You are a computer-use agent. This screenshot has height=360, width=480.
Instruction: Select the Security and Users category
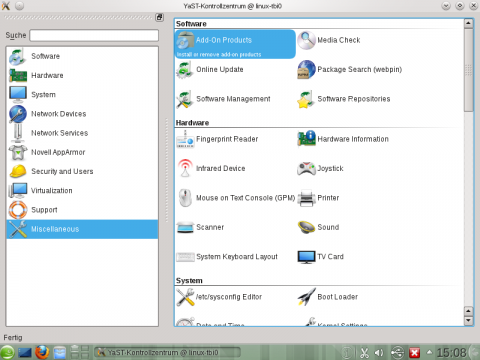point(82,172)
